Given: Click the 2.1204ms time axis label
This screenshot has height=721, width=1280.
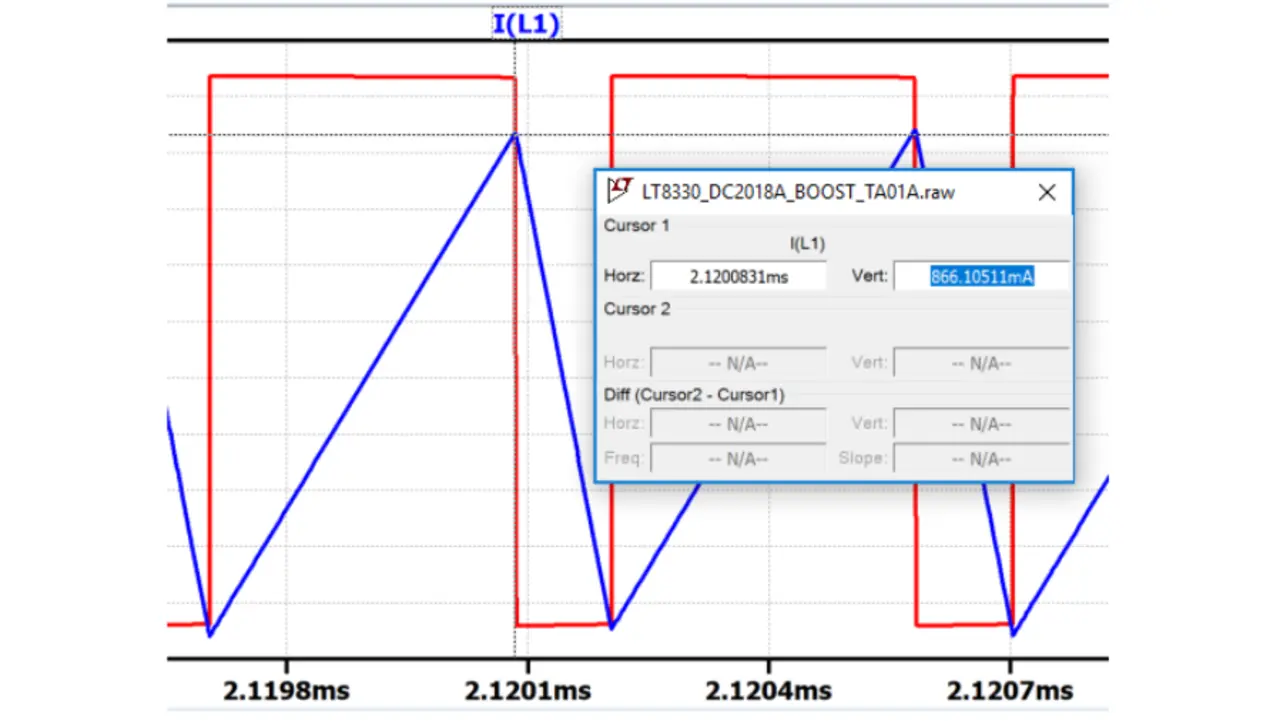Looking at the screenshot, I should tap(768, 690).
